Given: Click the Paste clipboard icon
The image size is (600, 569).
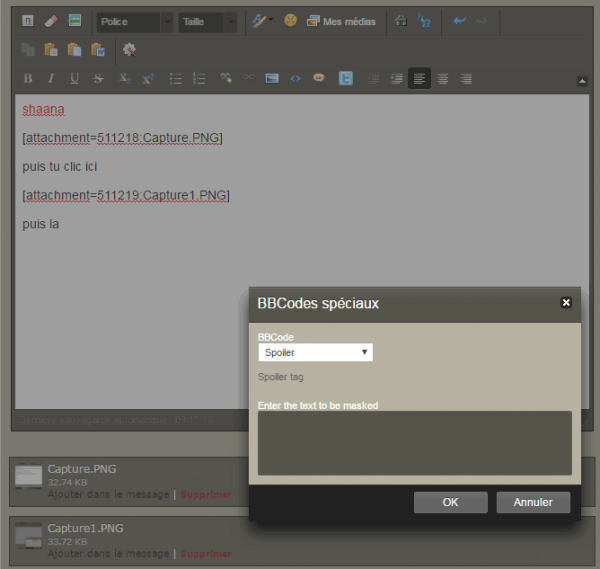Looking at the screenshot, I should click(51, 50).
